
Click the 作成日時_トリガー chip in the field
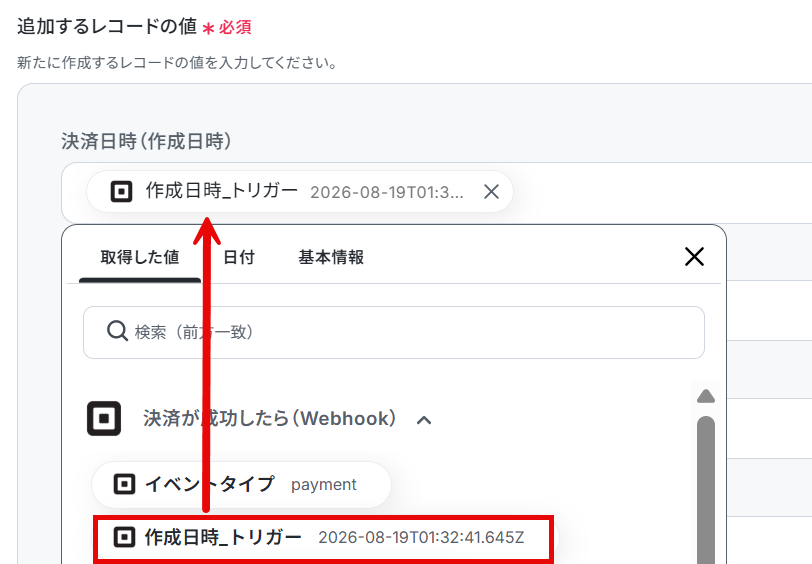click(299, 192)
